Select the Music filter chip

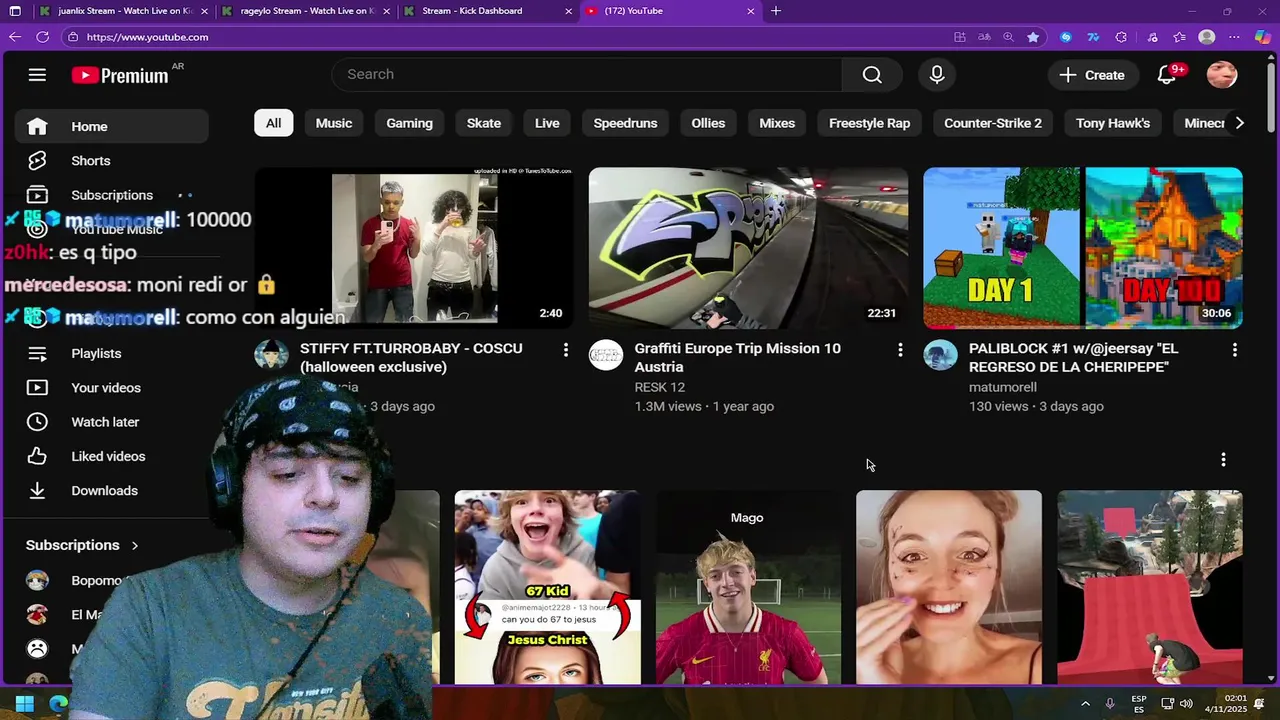(334, 123)
